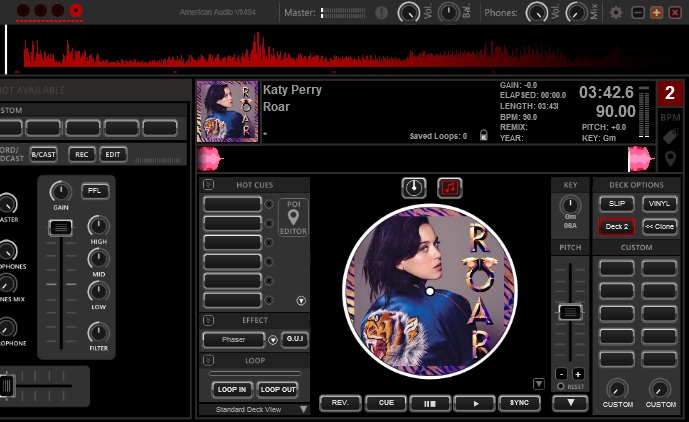Click the channel GAIN knob
Screen dimensions: 689x422
click(61, 192)
